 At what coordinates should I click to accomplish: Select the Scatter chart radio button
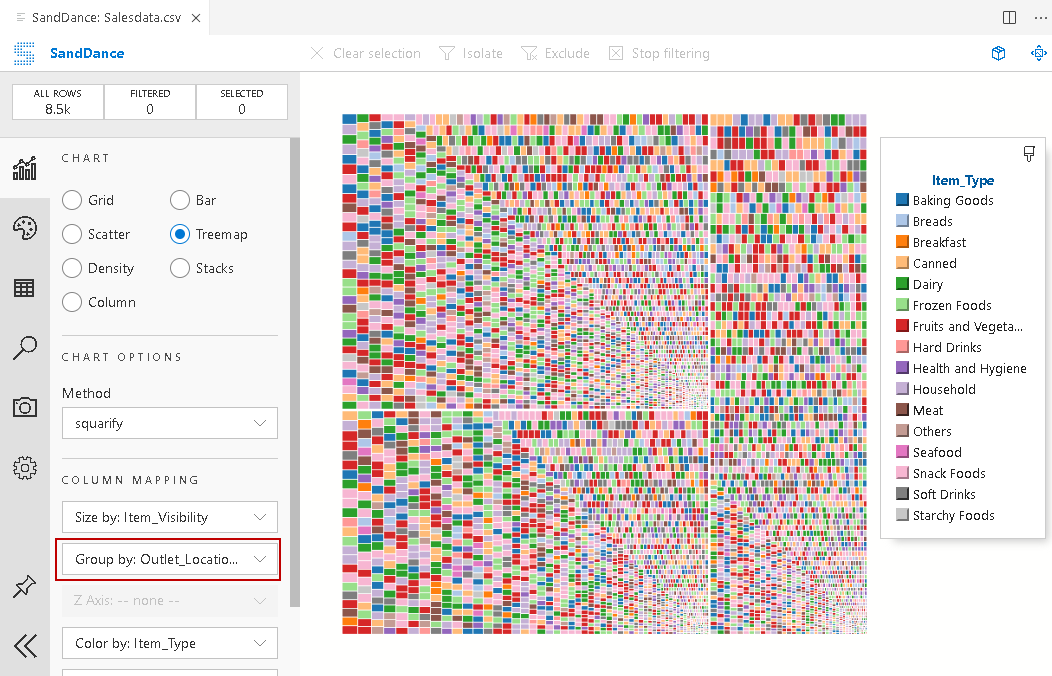72,234
